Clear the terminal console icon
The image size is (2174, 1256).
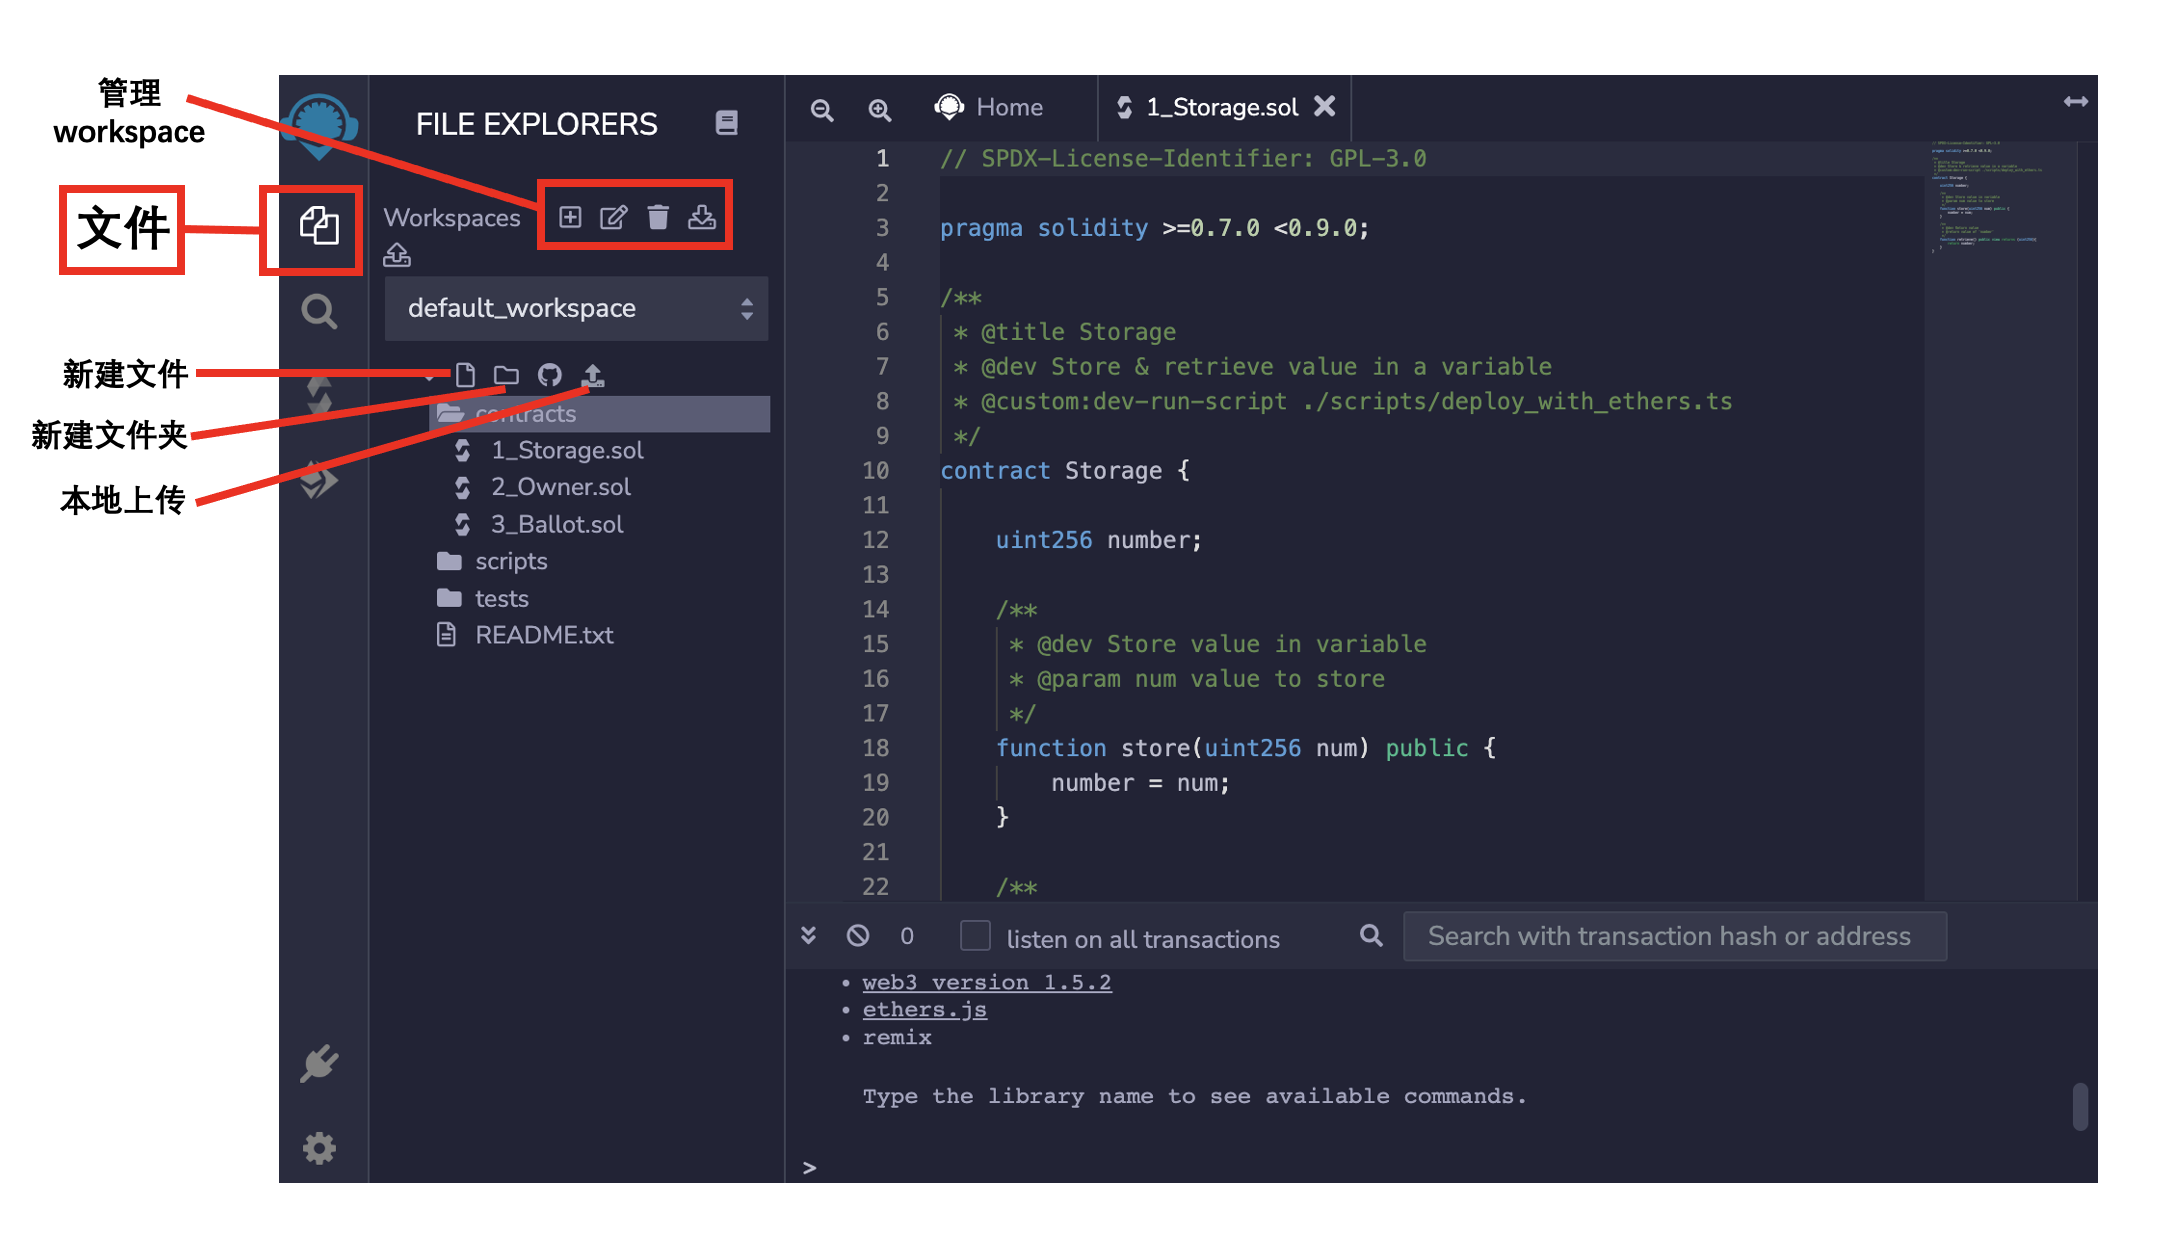tap(858, 935)
